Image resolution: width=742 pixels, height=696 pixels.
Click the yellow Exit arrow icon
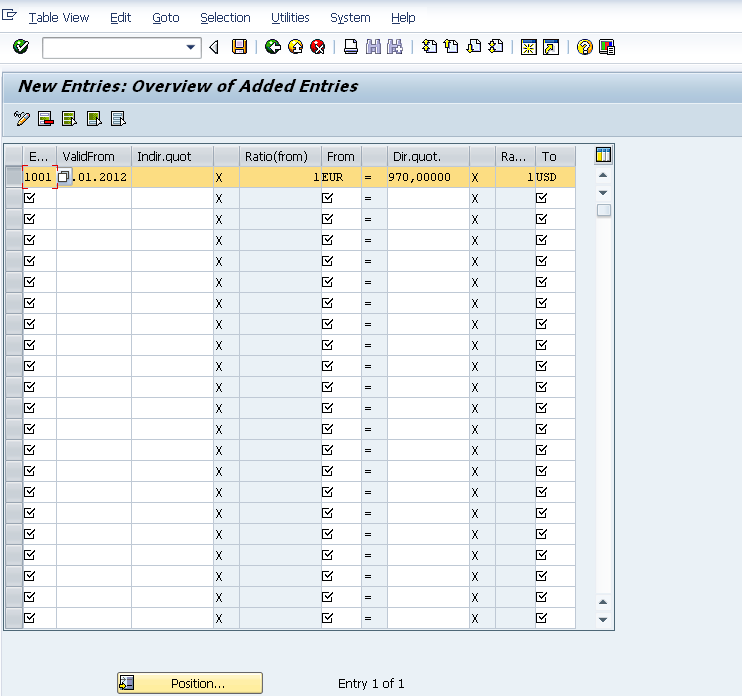click(295, 47)
